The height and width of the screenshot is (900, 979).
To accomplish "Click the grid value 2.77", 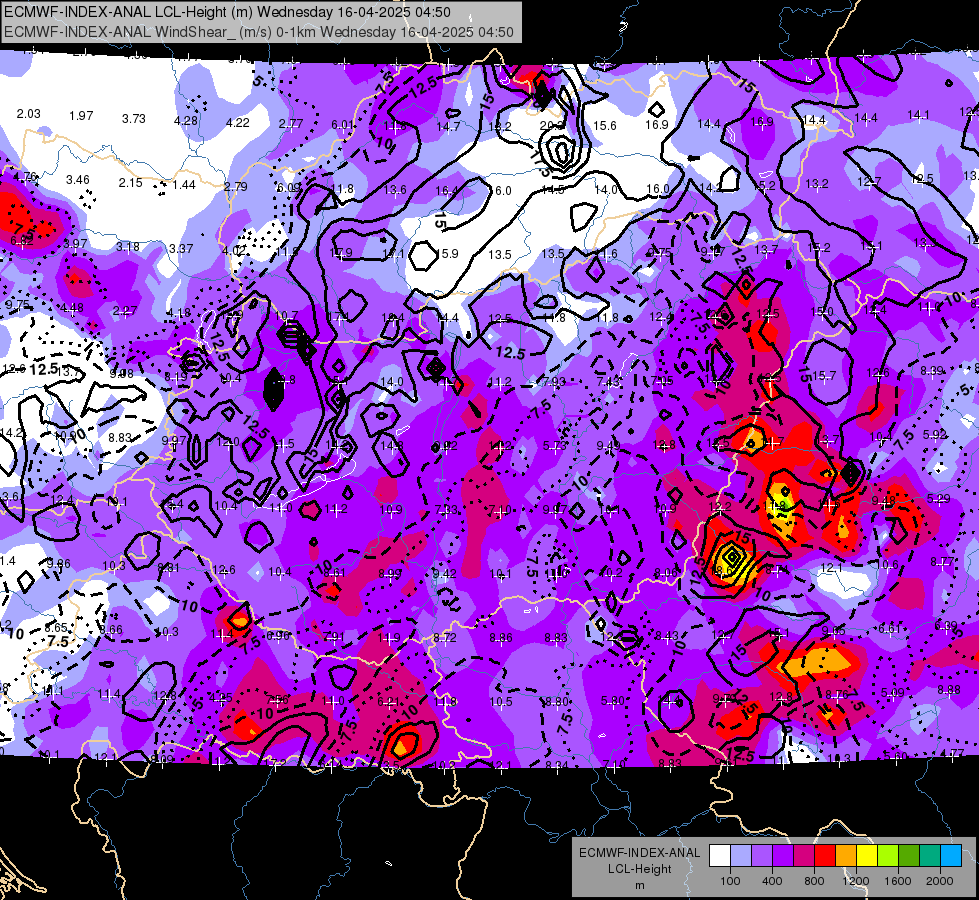I will [291, 124].
